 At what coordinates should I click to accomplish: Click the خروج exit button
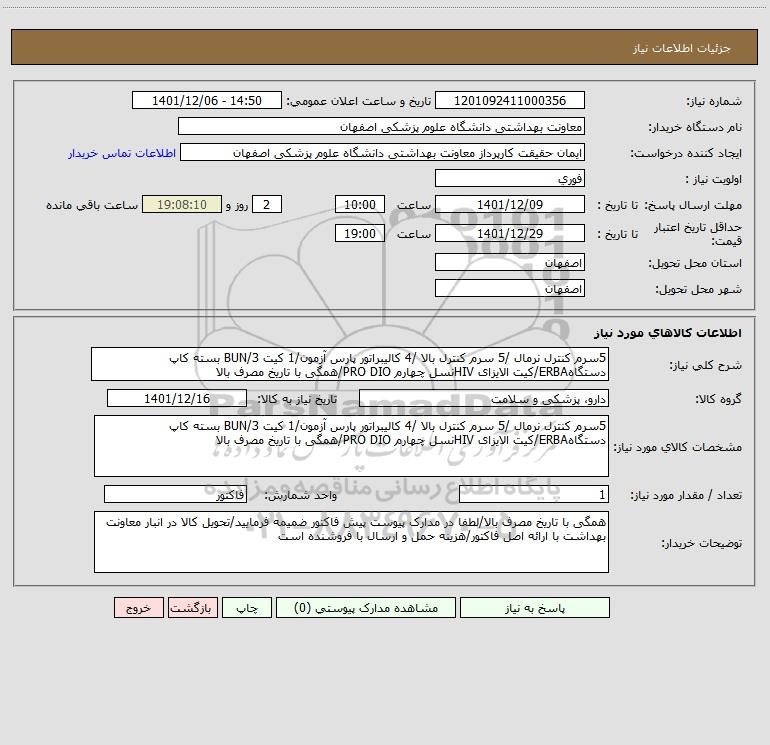tap(138, 608)
